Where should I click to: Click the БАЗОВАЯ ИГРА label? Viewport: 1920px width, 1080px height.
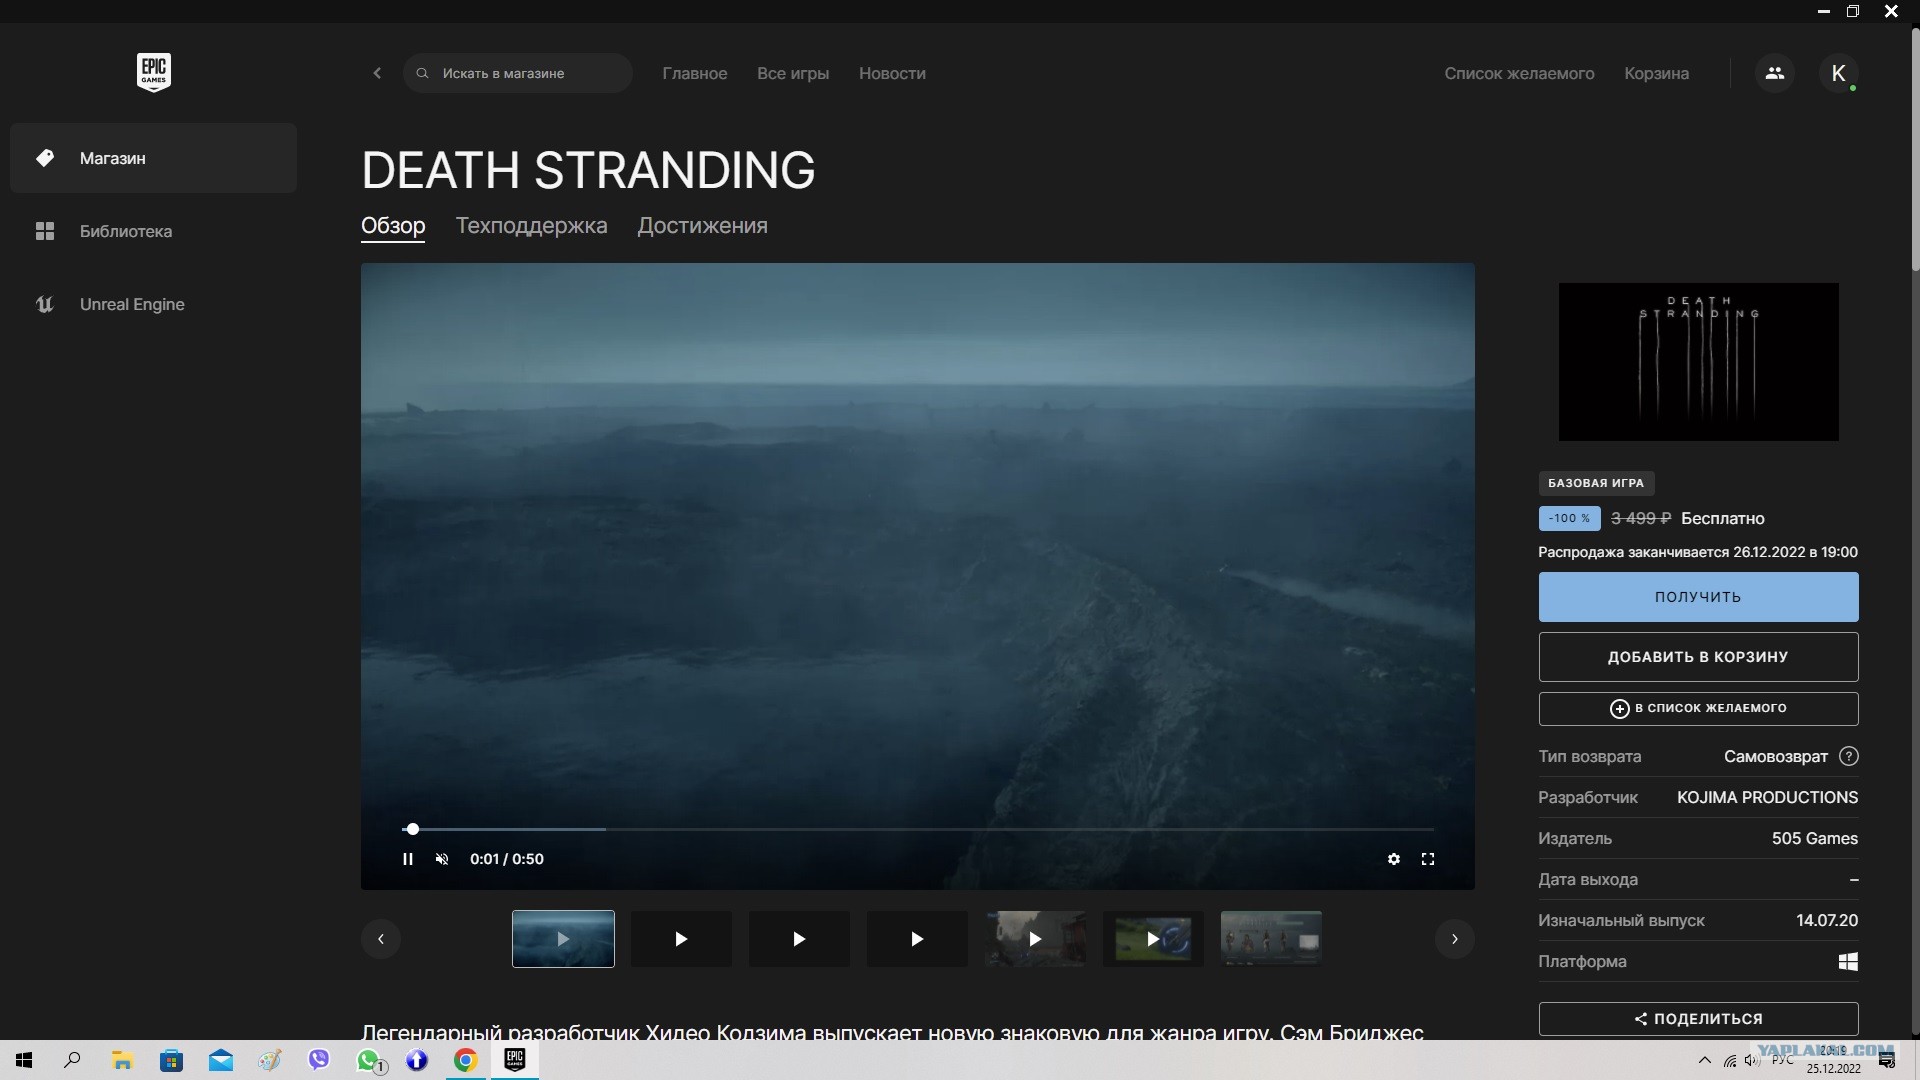1596,483
